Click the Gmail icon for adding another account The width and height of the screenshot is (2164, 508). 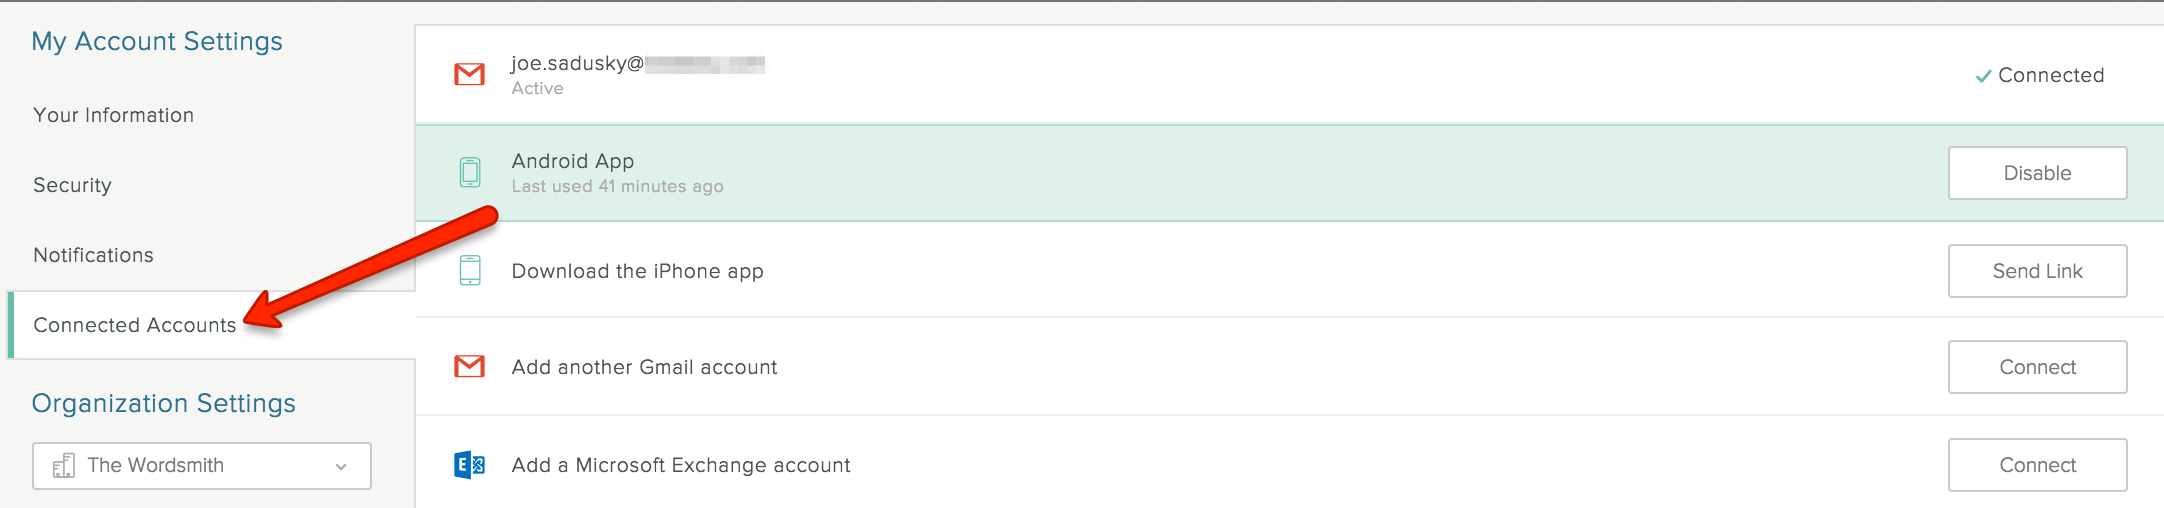click(469, 367)
